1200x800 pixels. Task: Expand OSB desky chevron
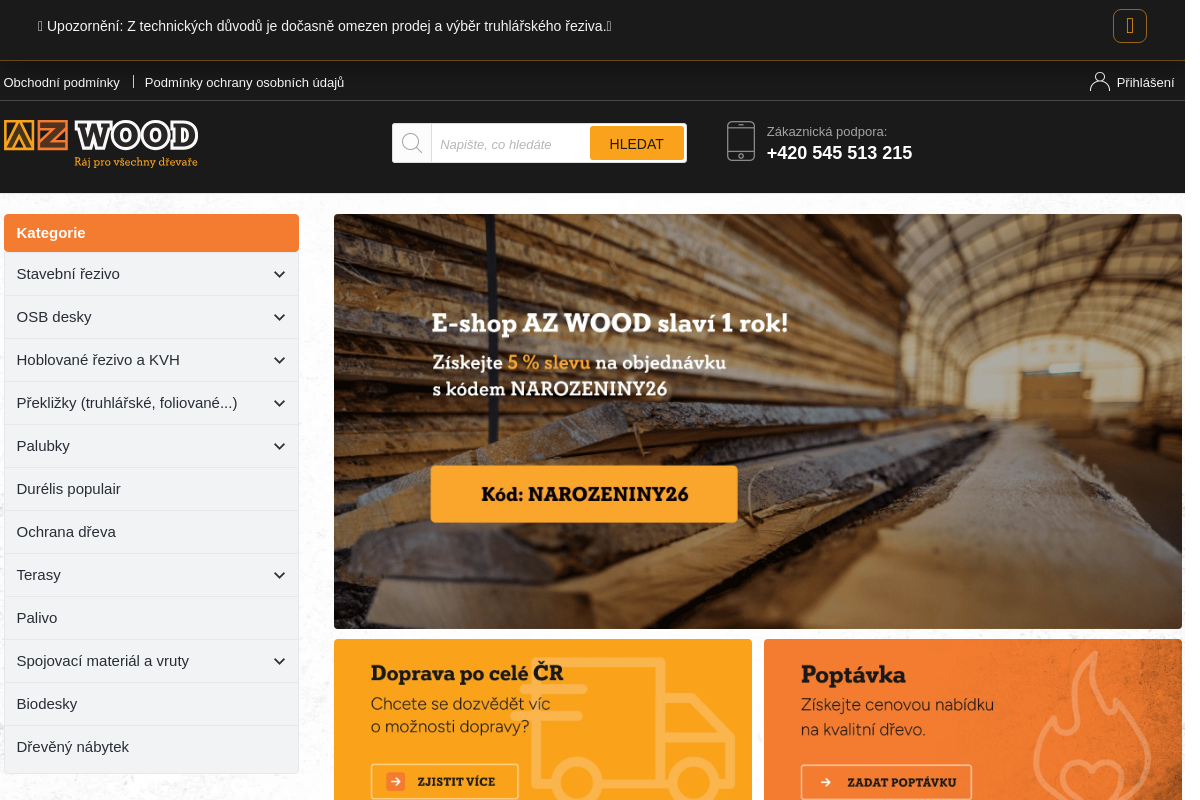pyautogui.click(x=279, y=317)
